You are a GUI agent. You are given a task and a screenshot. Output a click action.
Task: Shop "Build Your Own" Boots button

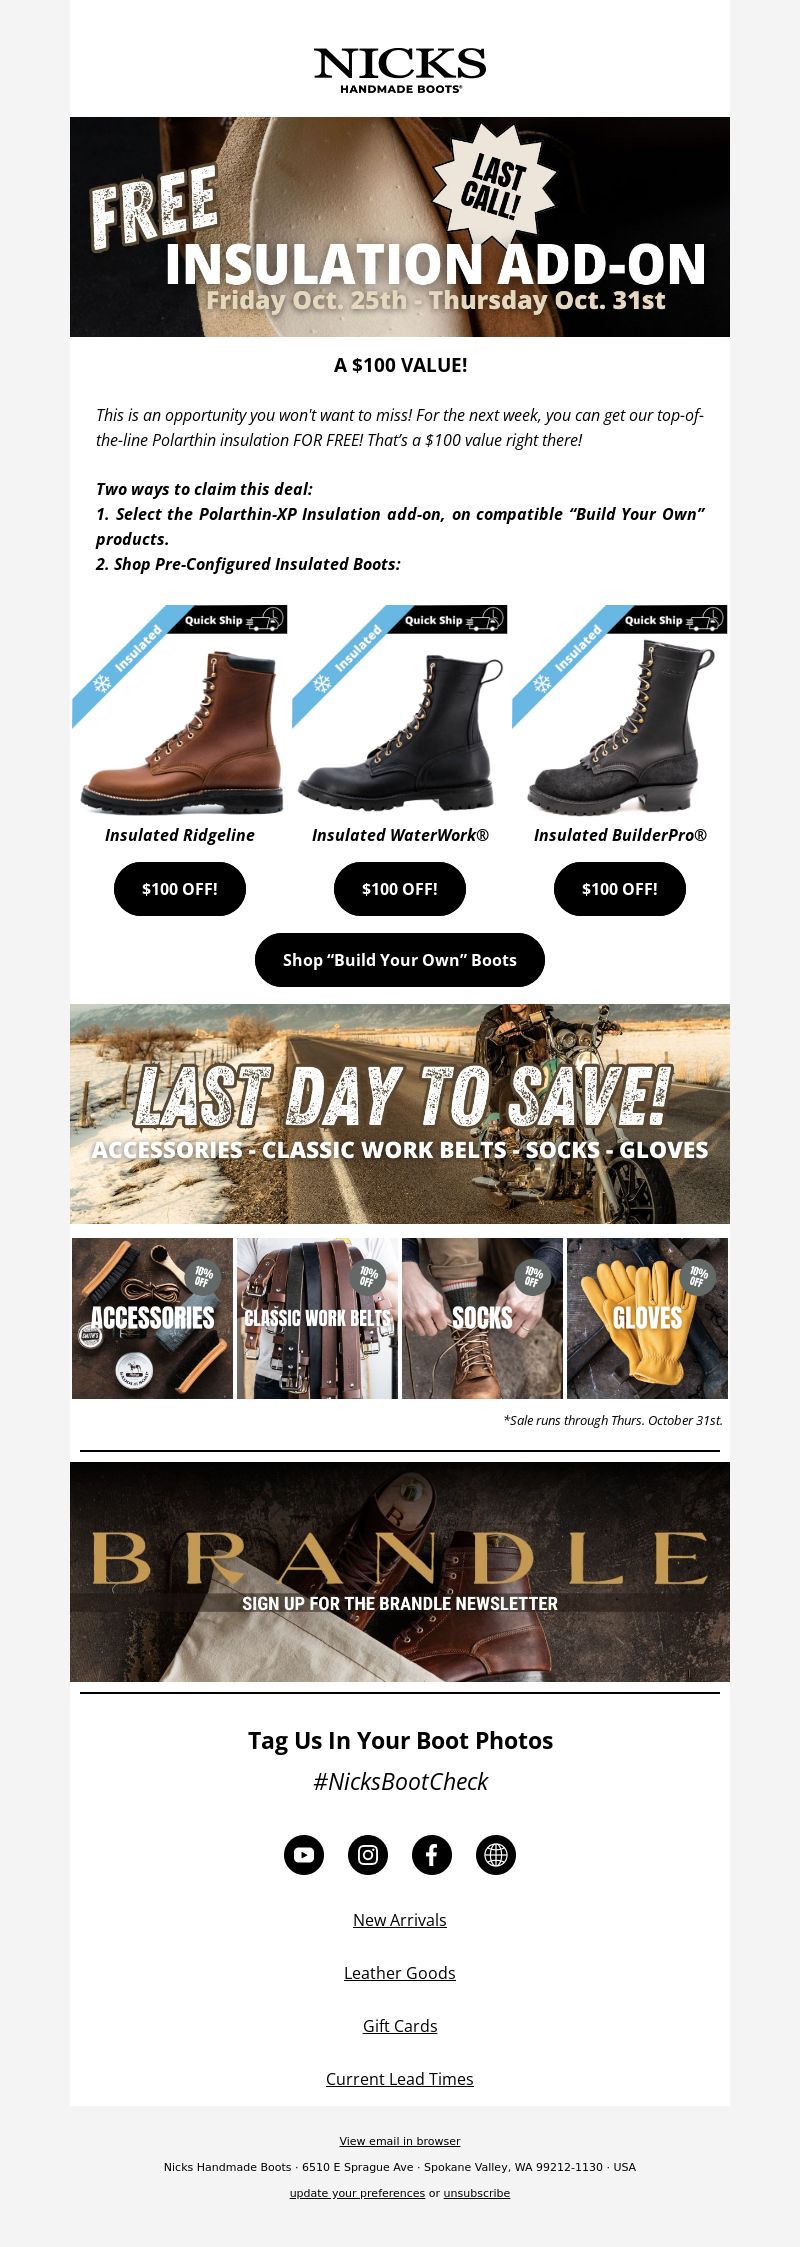click(x=400, y=960)
